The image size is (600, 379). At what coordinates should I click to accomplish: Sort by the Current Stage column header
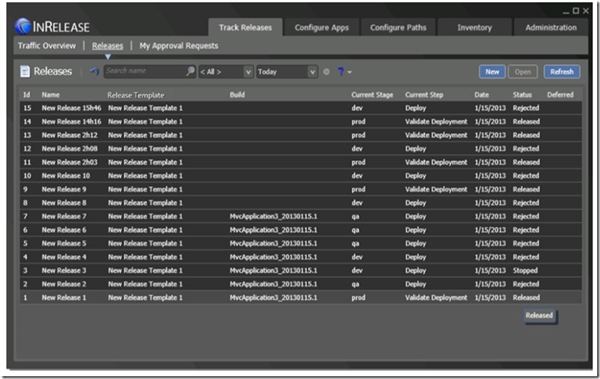(372, 95)
